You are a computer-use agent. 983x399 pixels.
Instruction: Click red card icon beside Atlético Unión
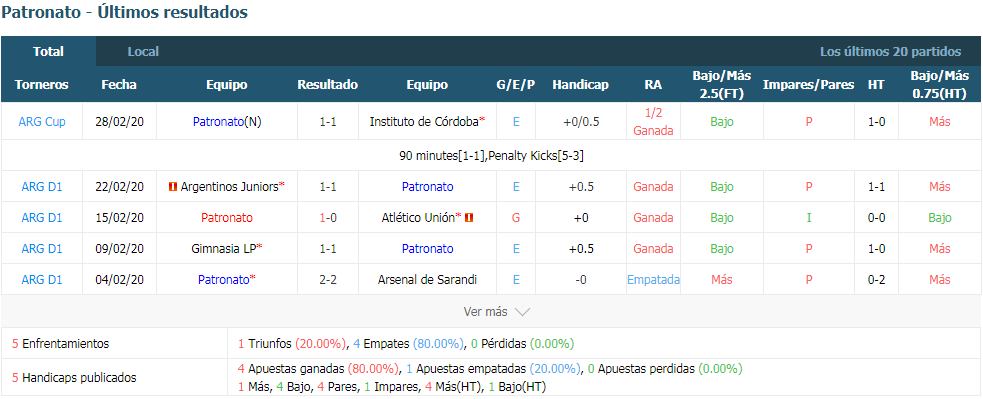(x=469, y=218)
